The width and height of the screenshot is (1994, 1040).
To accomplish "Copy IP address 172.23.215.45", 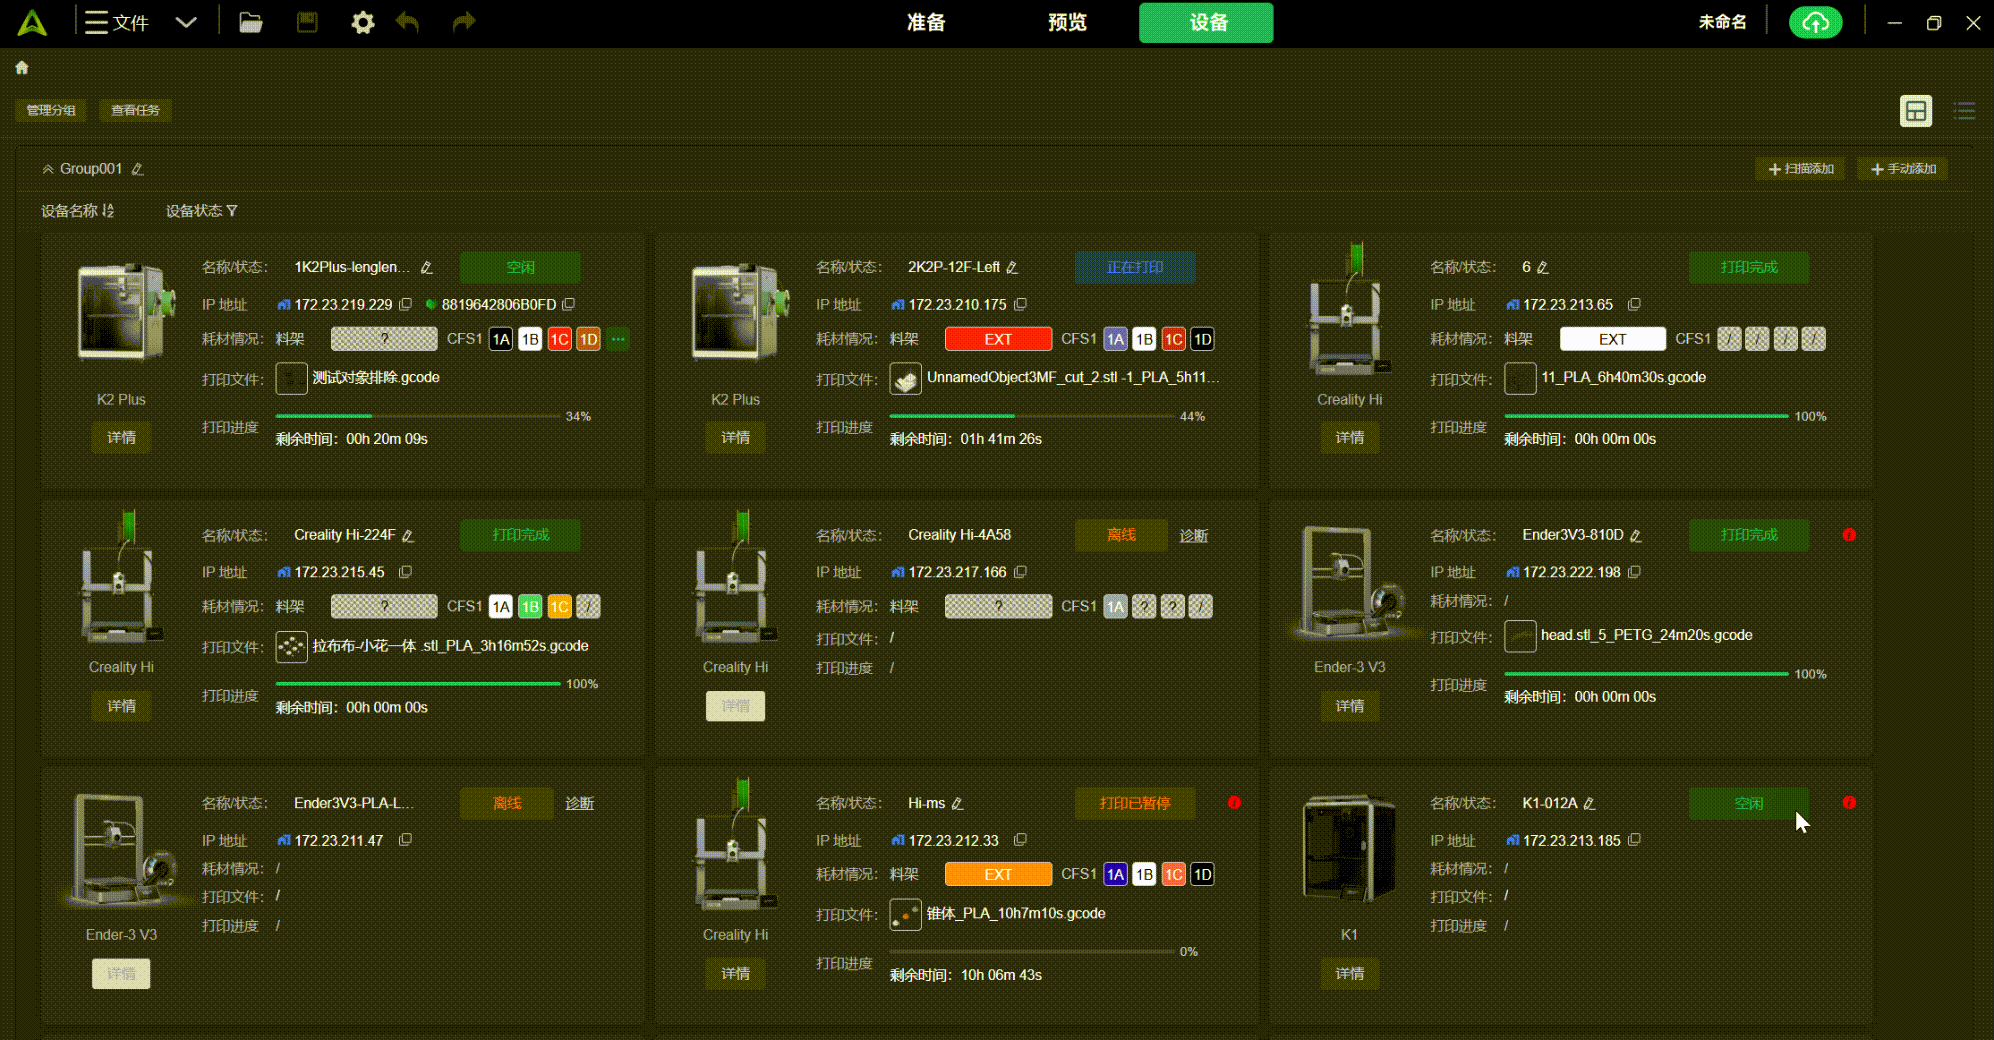I will coord(405,572).
